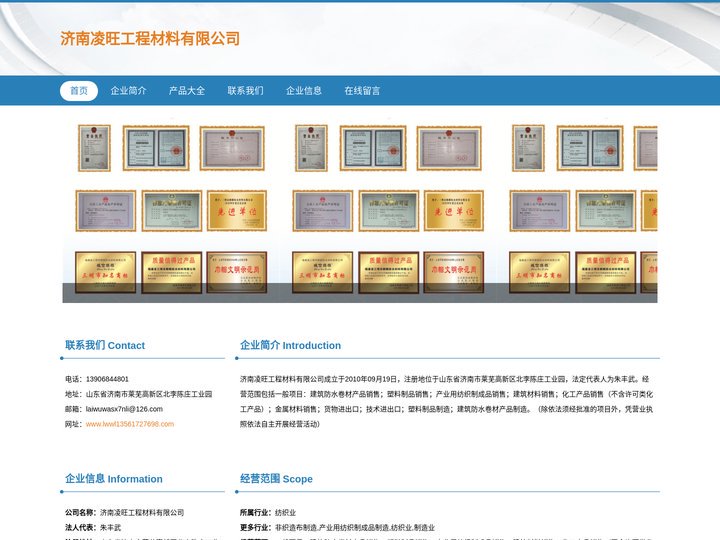Open 在线留言 navigation item
Viewport: 720px width, 540px height.
click(x=362, y=90)
